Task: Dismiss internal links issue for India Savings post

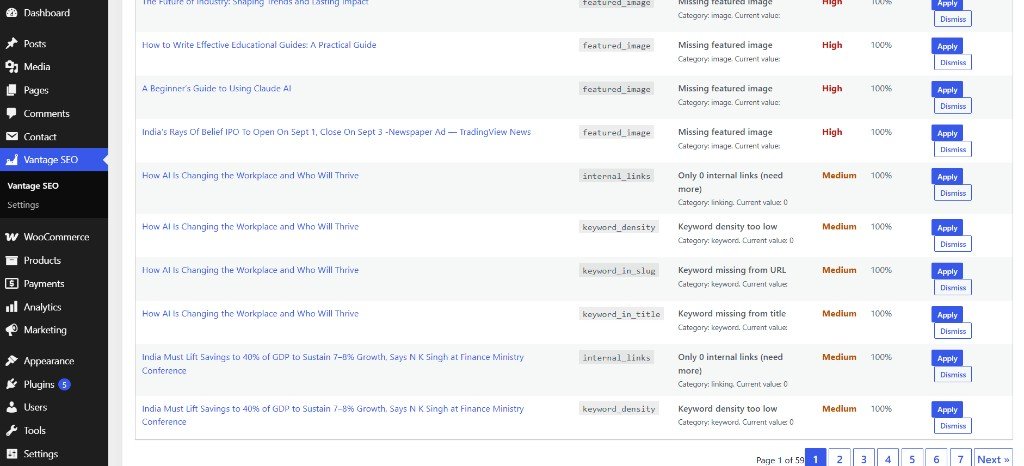Action: coord(953,375)
